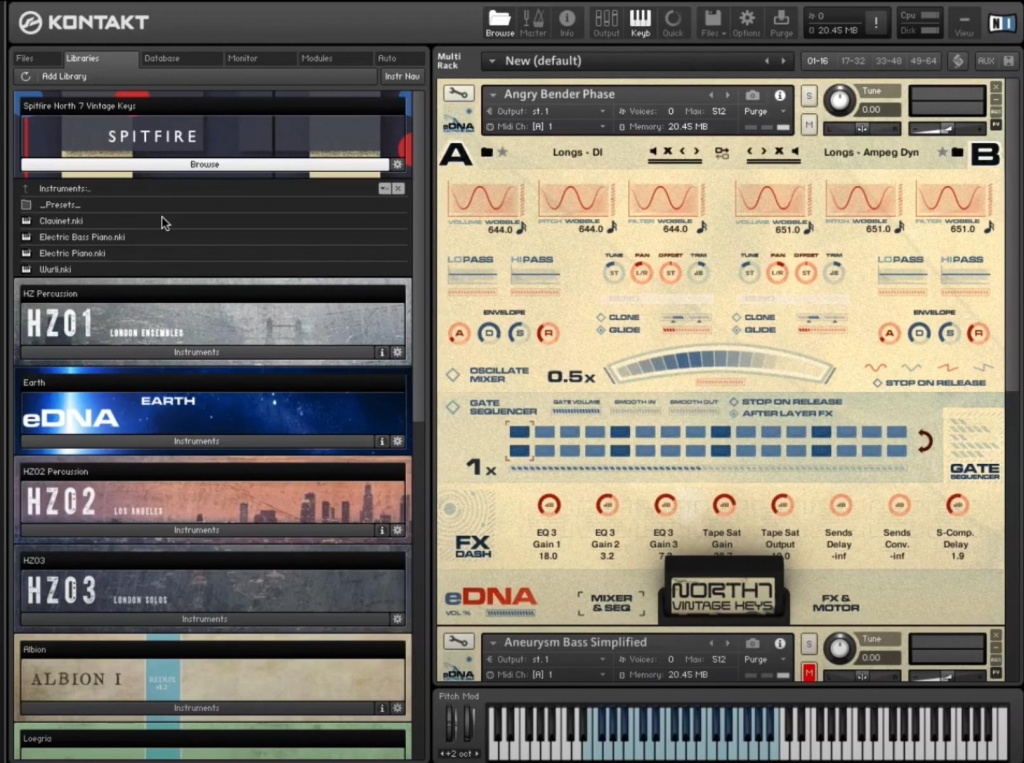The image size is (1024, 763).
Task: Show the Info pane icon
Action: (566, 23)
